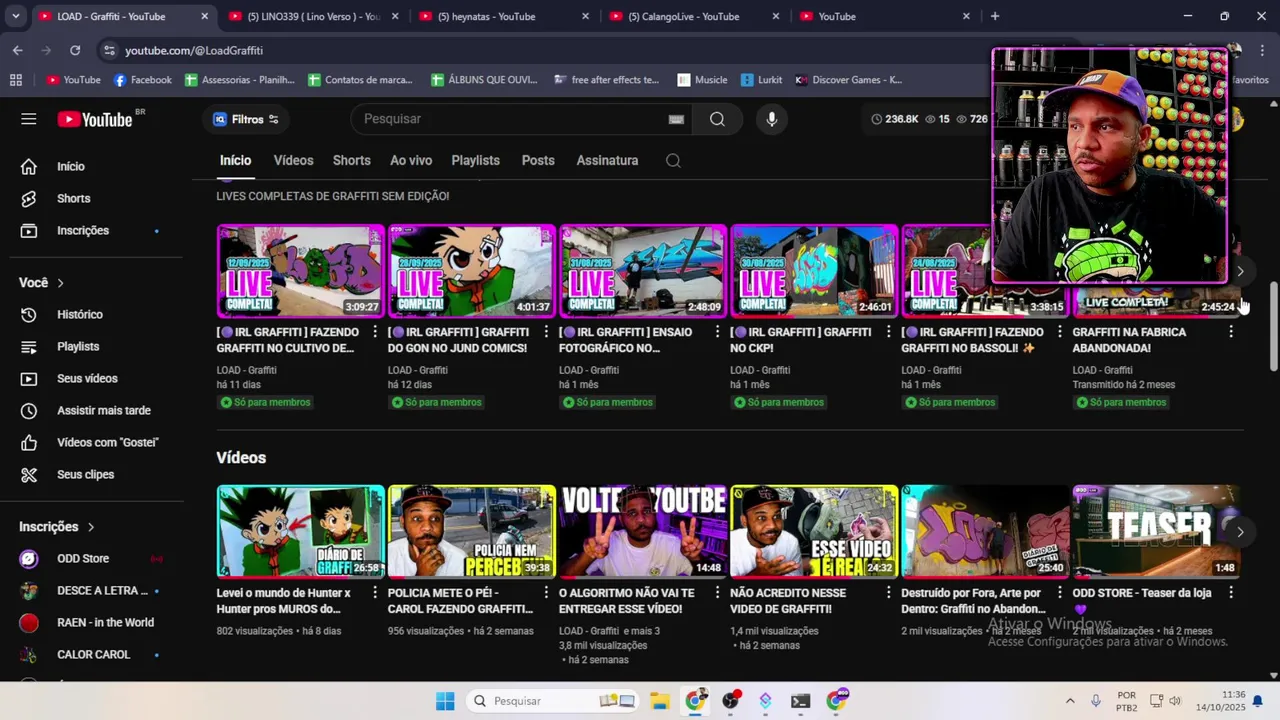Expand the Inscrições subscriptions section
This screenshot has height=720, width=1280.
coord(57,527)
